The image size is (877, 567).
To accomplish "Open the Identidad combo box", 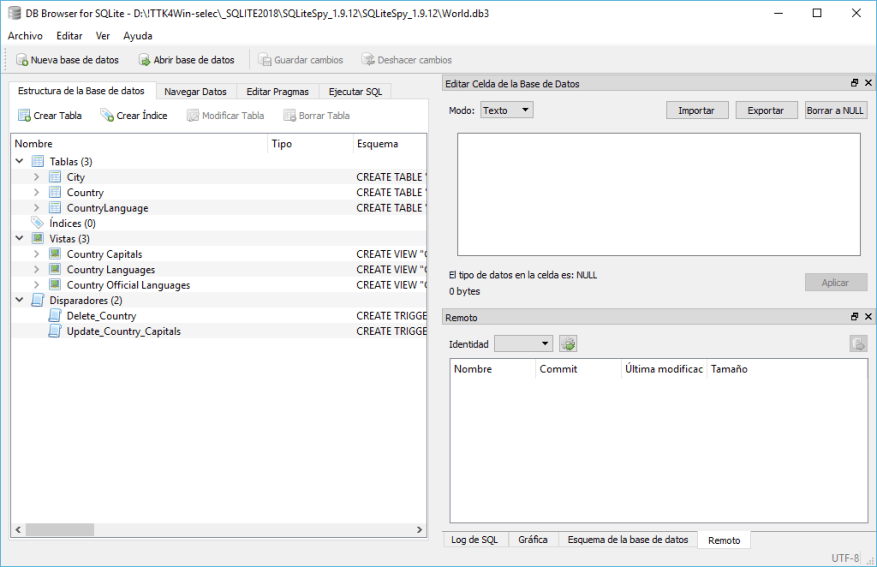I will coord(524,344).
